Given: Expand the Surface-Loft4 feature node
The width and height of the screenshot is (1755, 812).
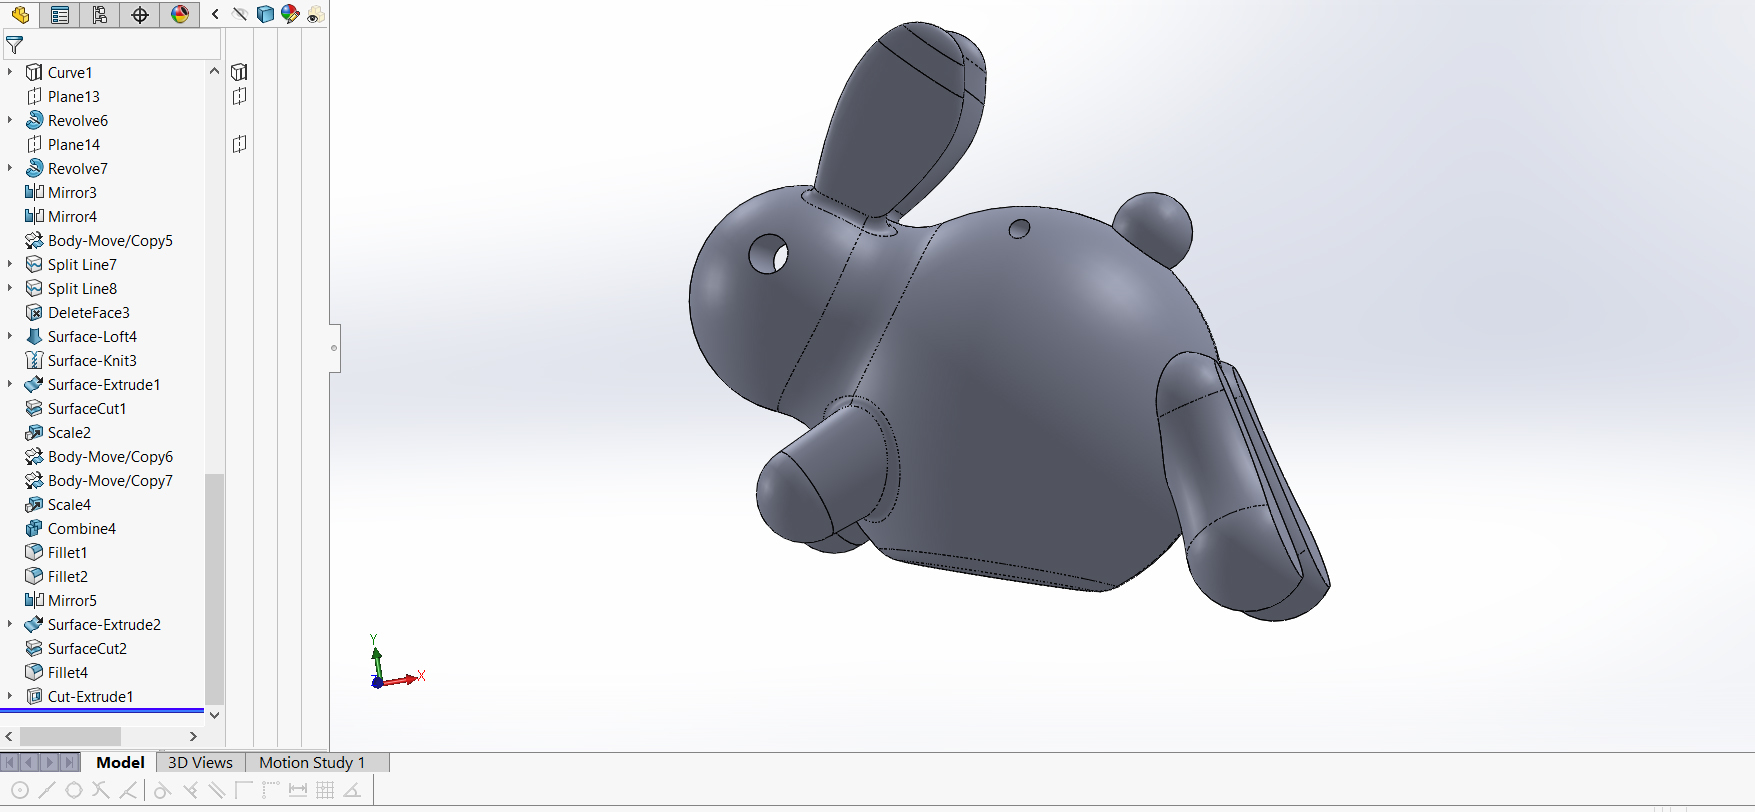Looking at the screenshot, I should [10, 336].
